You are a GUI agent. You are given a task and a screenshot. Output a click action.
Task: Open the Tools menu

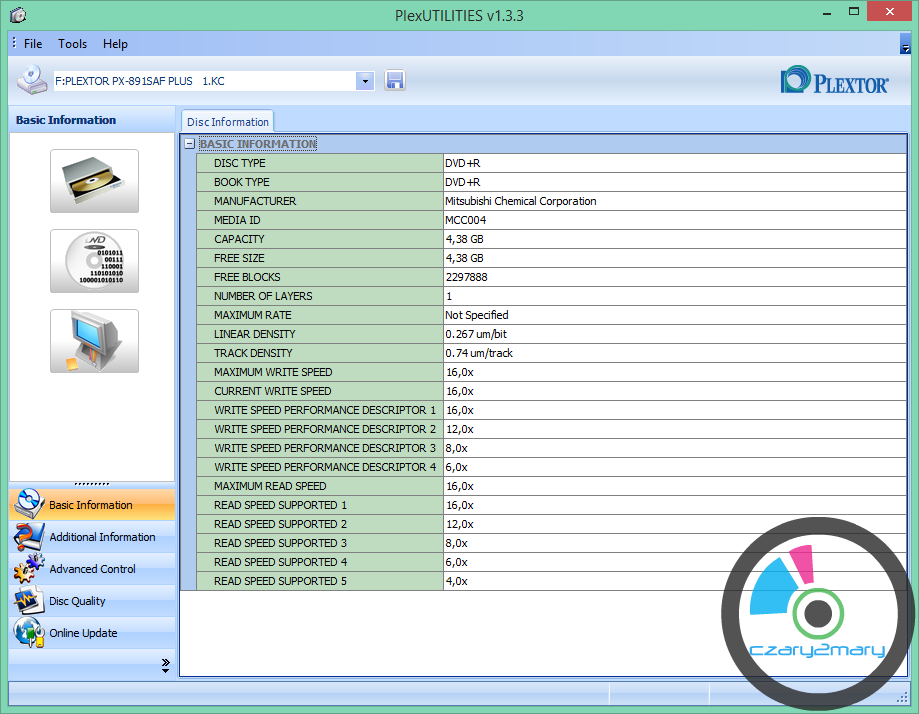(x=72, y=44)
